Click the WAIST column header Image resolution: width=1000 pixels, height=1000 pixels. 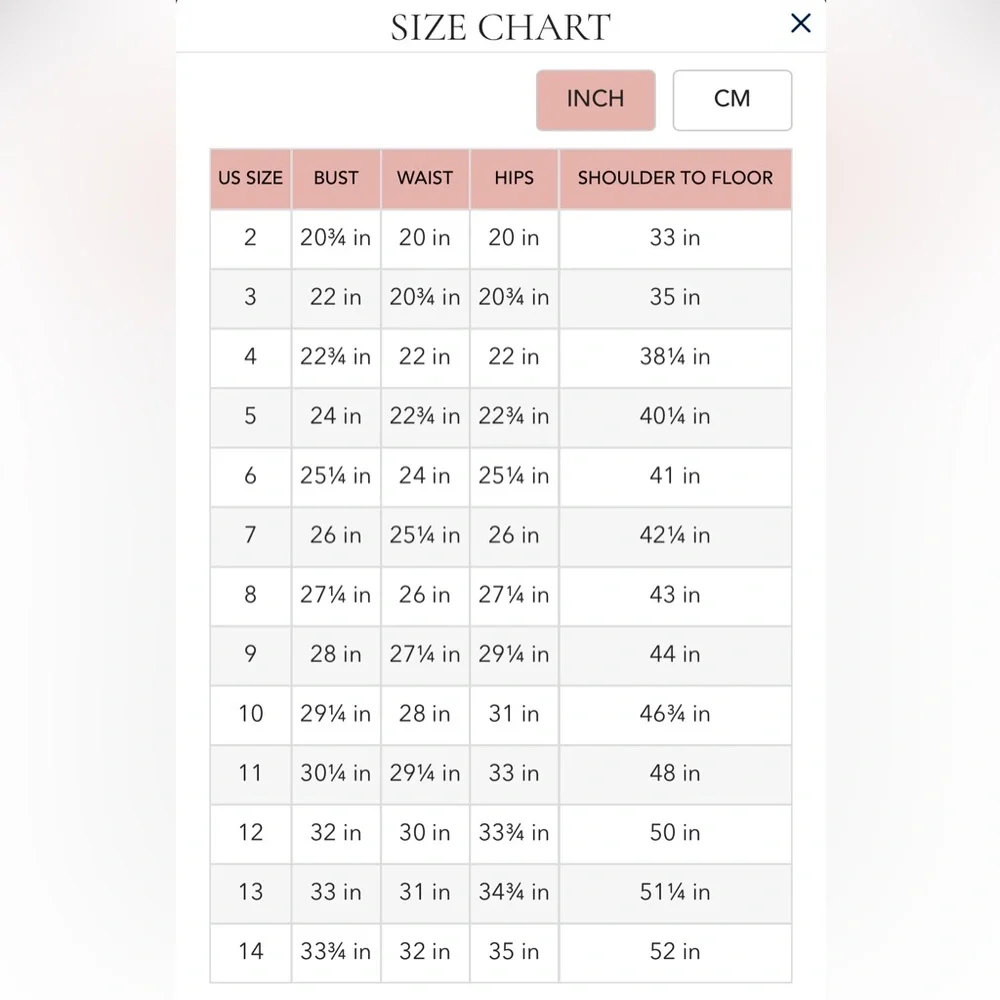click(x=425, y=179)
